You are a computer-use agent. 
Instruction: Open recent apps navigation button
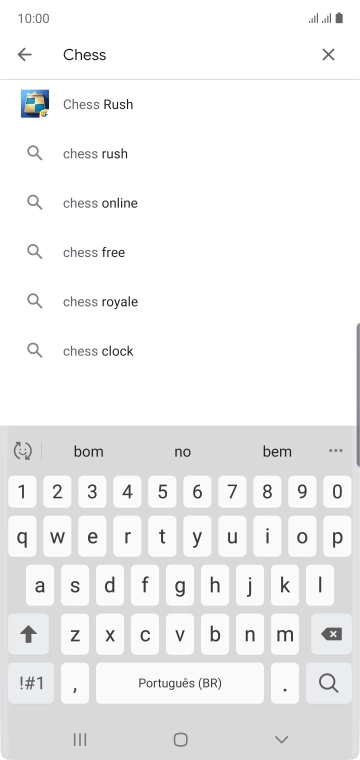pos(80,740)
